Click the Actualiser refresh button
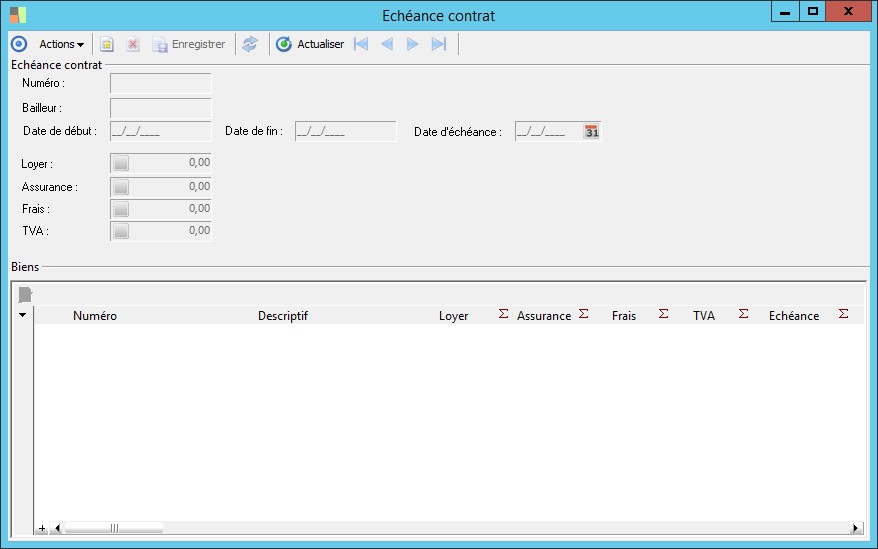Viewport: 878px width, 549px height. (310, 44)
